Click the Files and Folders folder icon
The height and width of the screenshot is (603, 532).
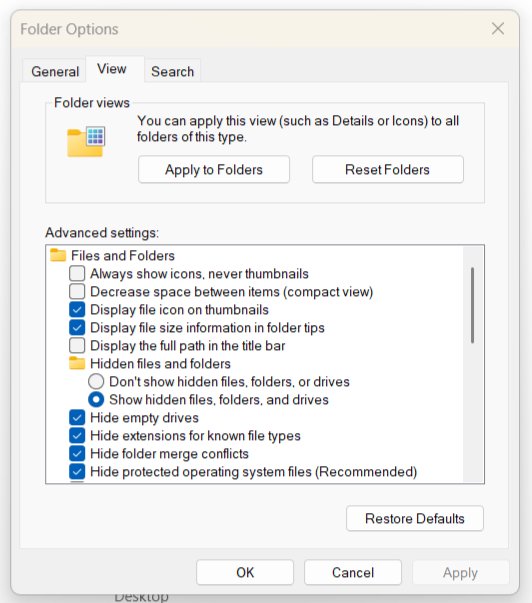pos(58,255)
